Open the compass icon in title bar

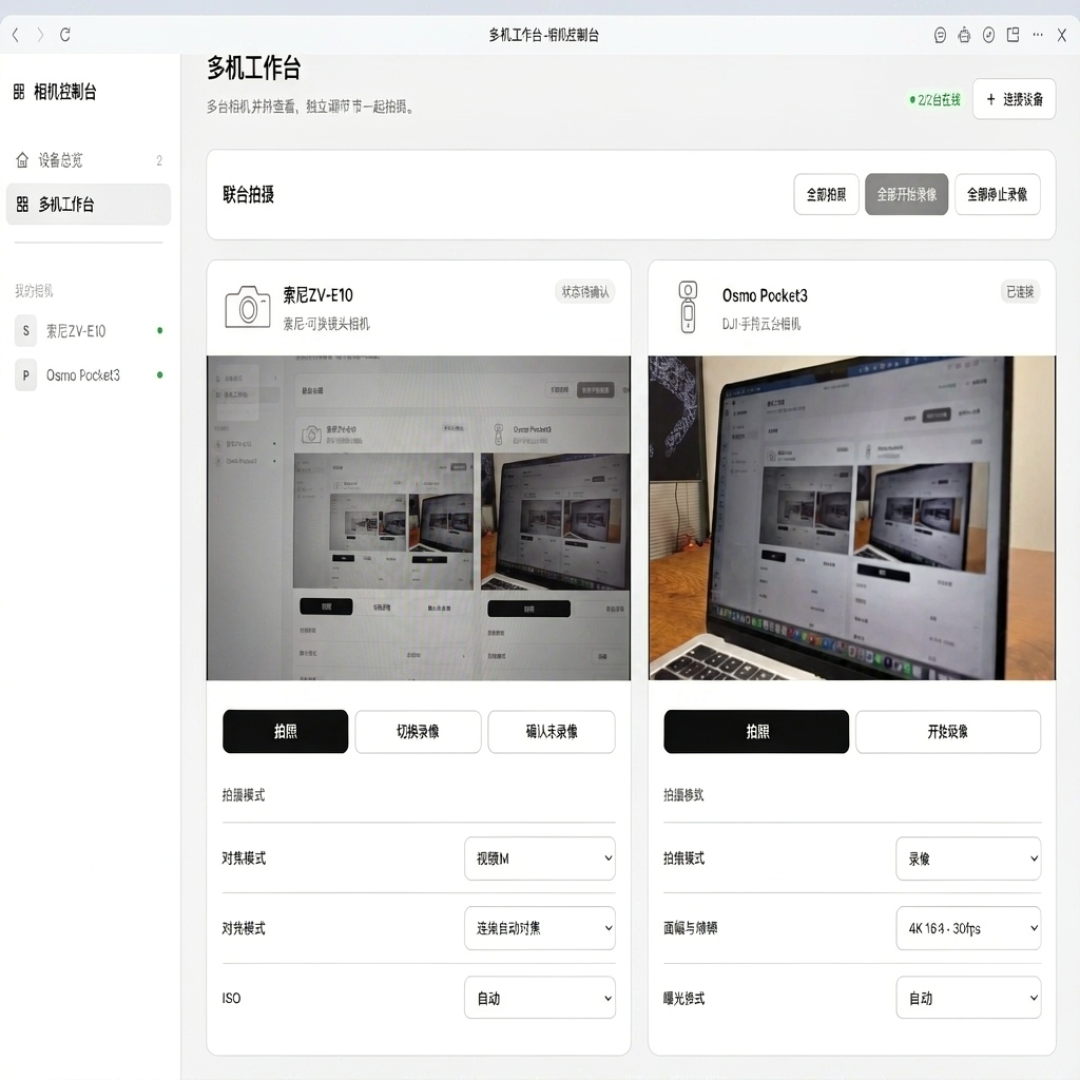pos(988,35)
